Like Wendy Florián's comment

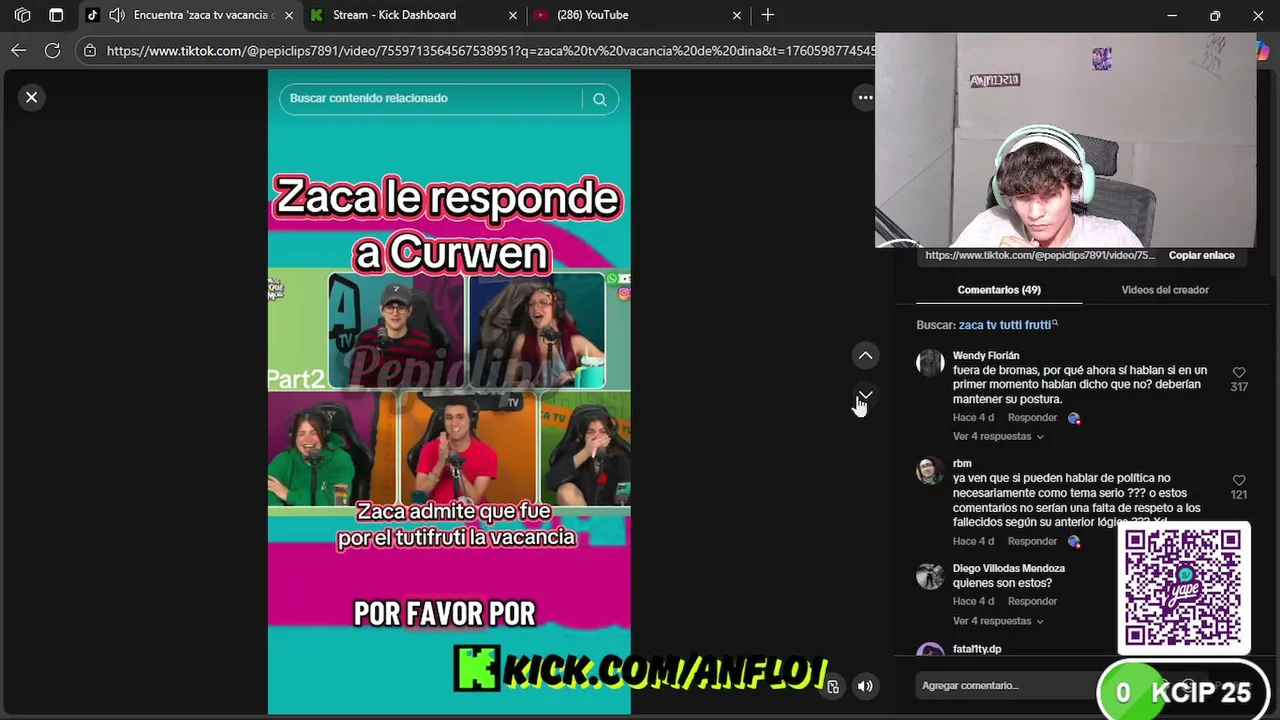(x=1239, y=372)
